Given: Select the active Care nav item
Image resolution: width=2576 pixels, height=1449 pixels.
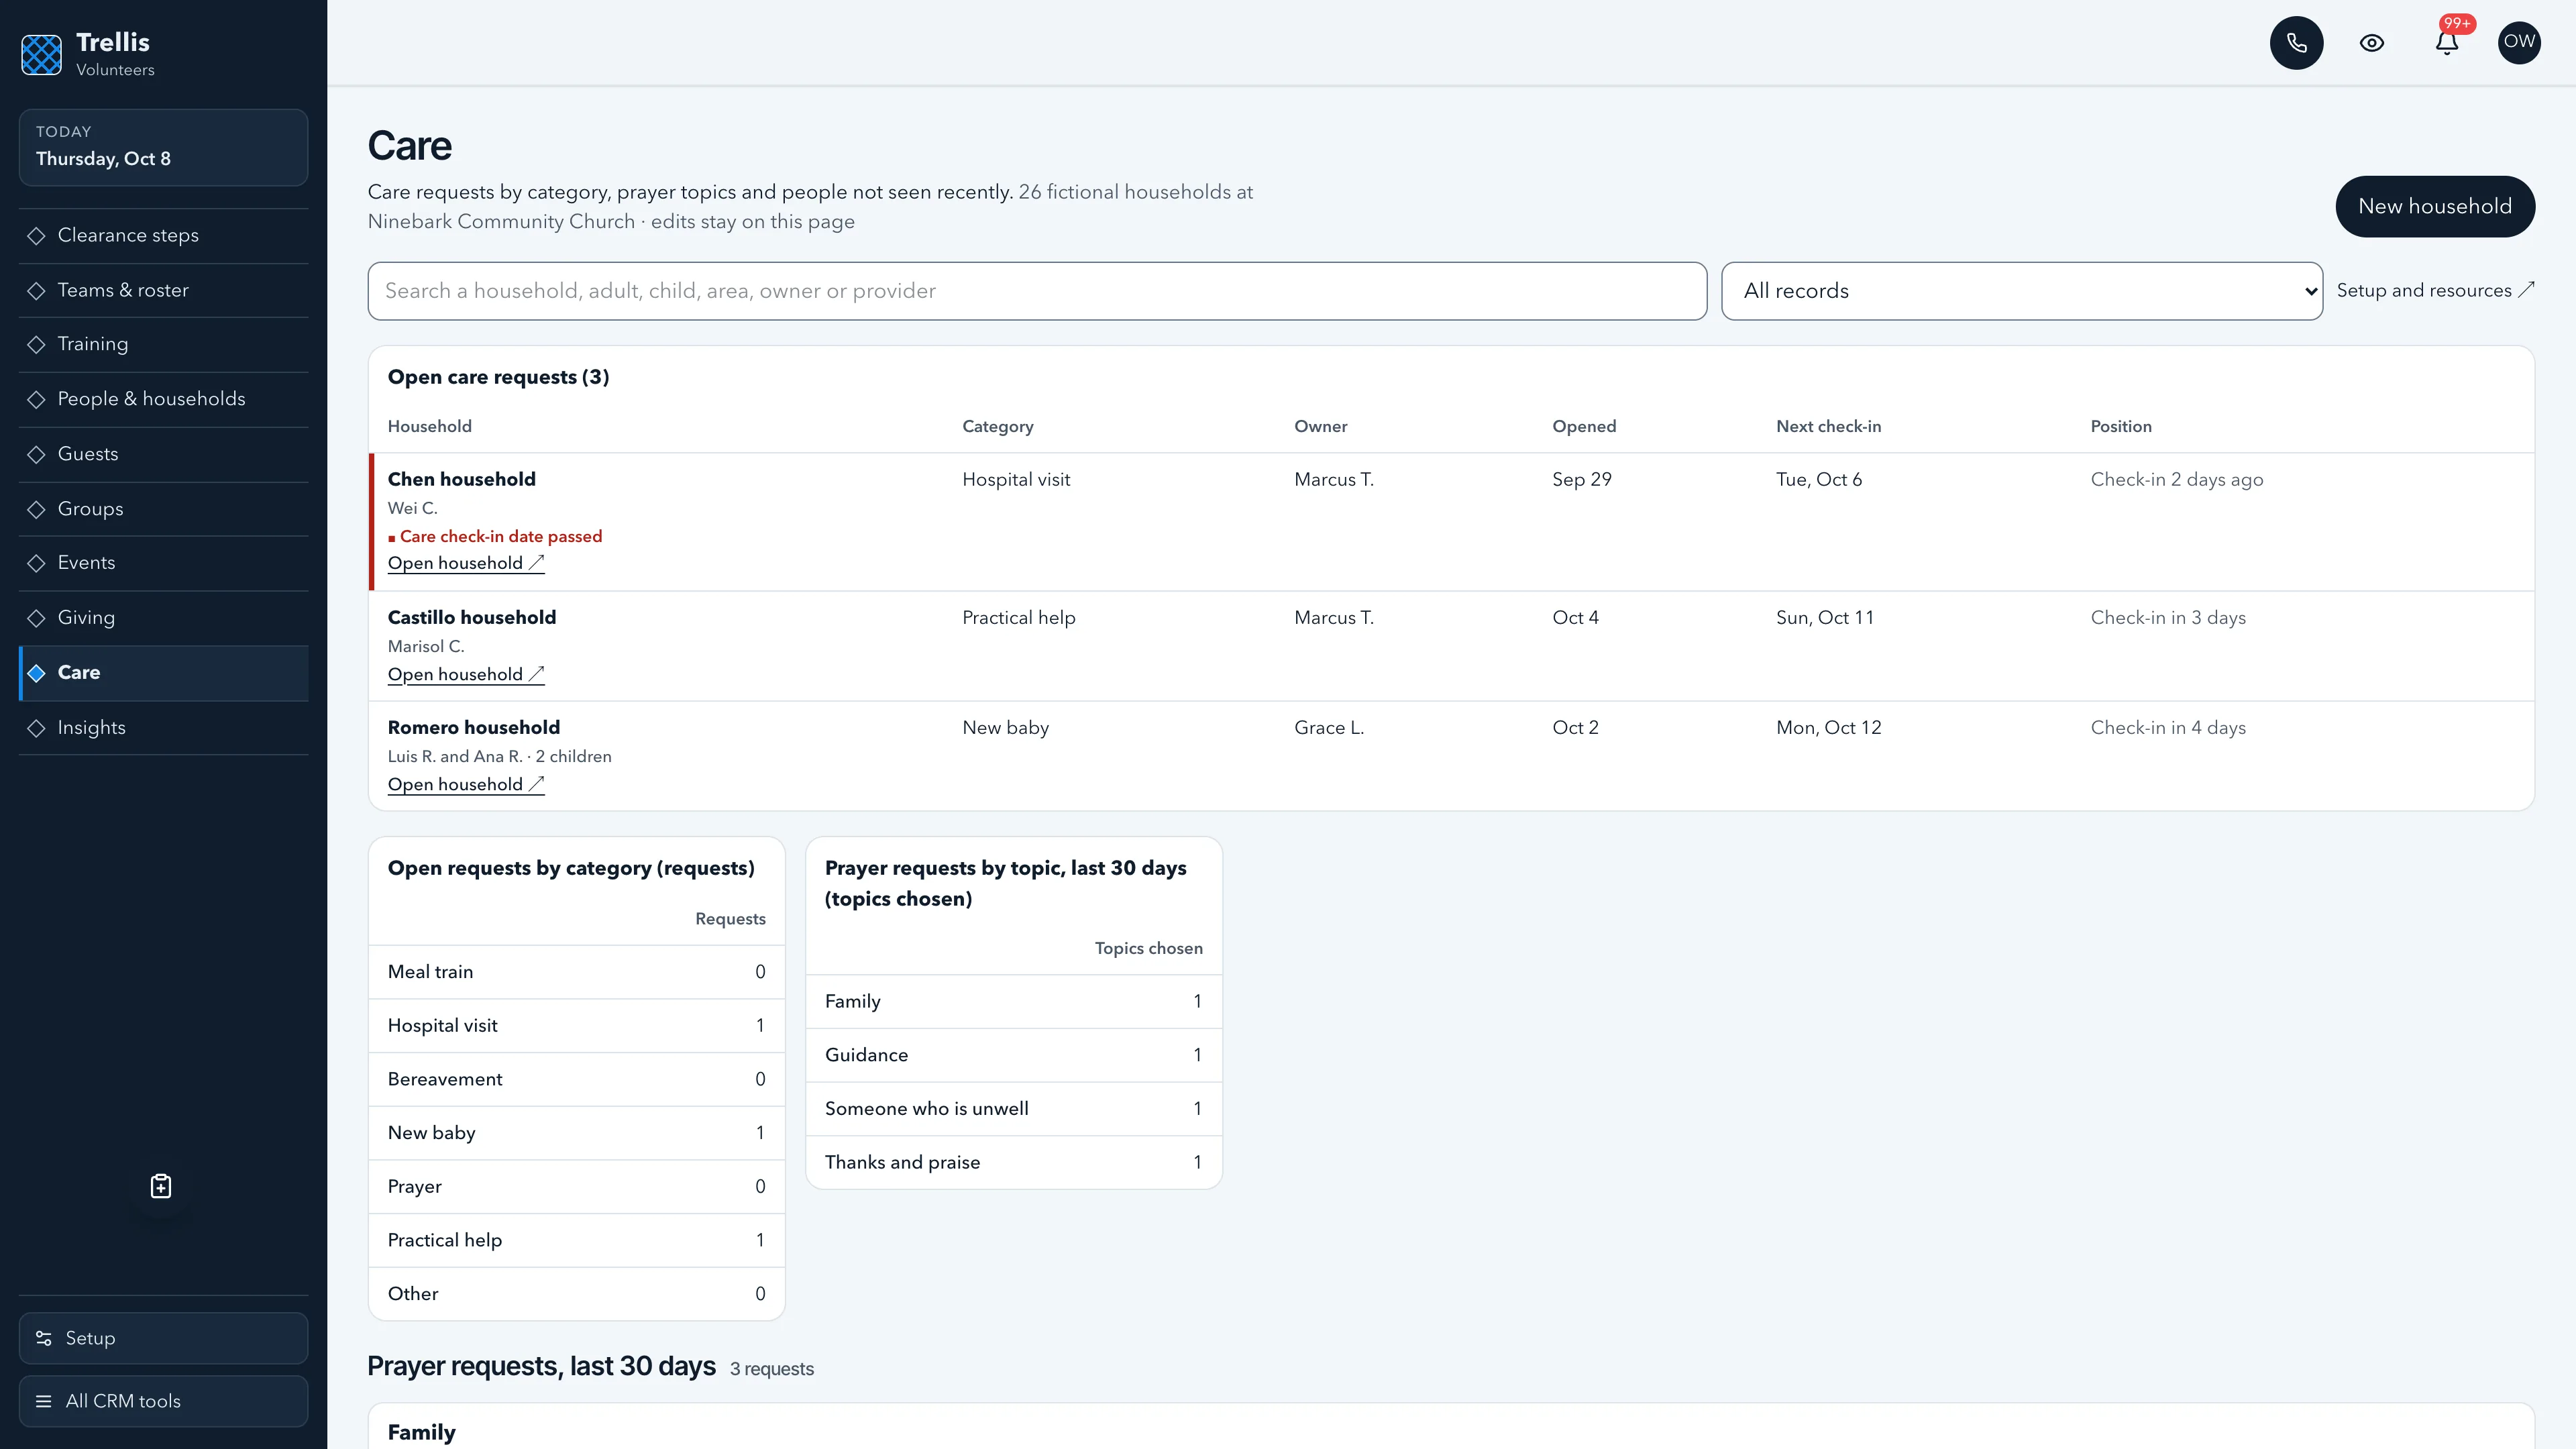Looking at the screenshot, I should pos(163,673).
